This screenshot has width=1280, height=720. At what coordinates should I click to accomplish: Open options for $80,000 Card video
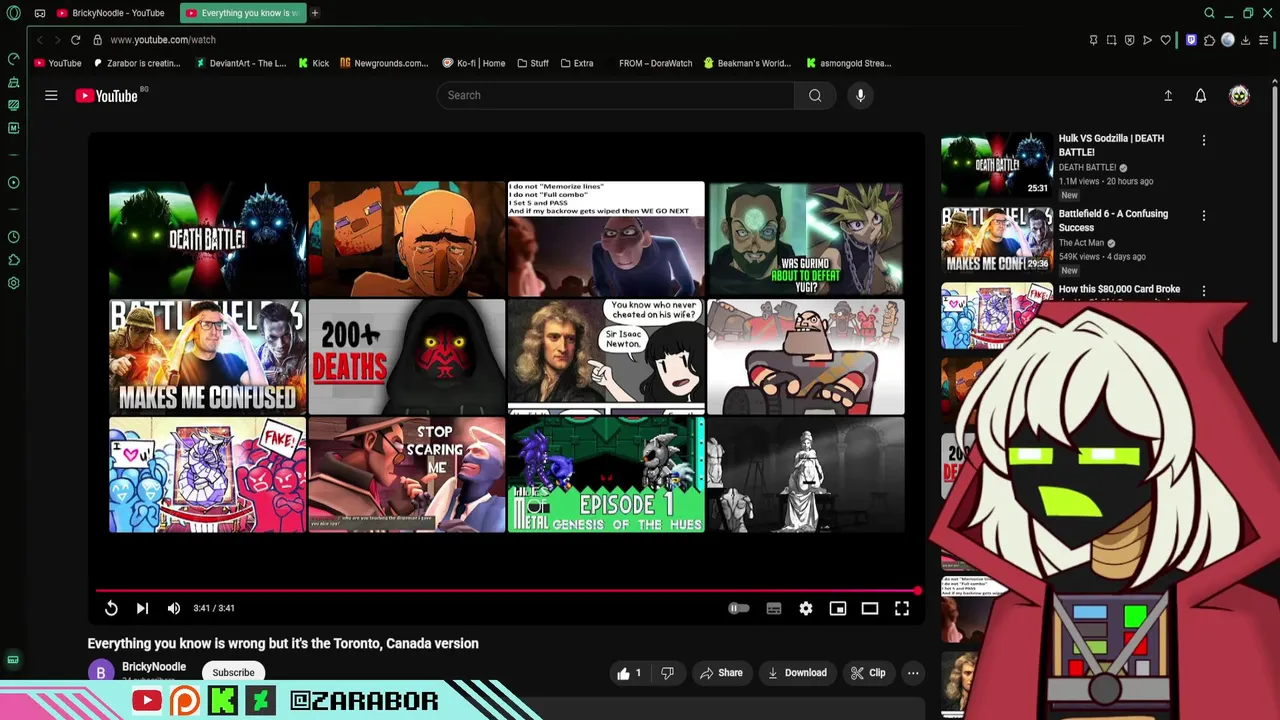1204,291
